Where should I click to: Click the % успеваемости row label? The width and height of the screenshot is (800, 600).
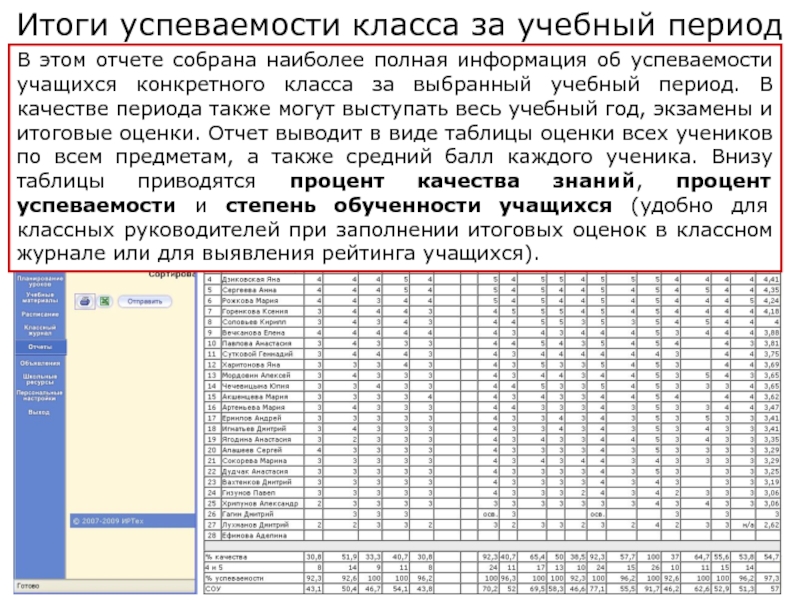click(x=234, y=578)
